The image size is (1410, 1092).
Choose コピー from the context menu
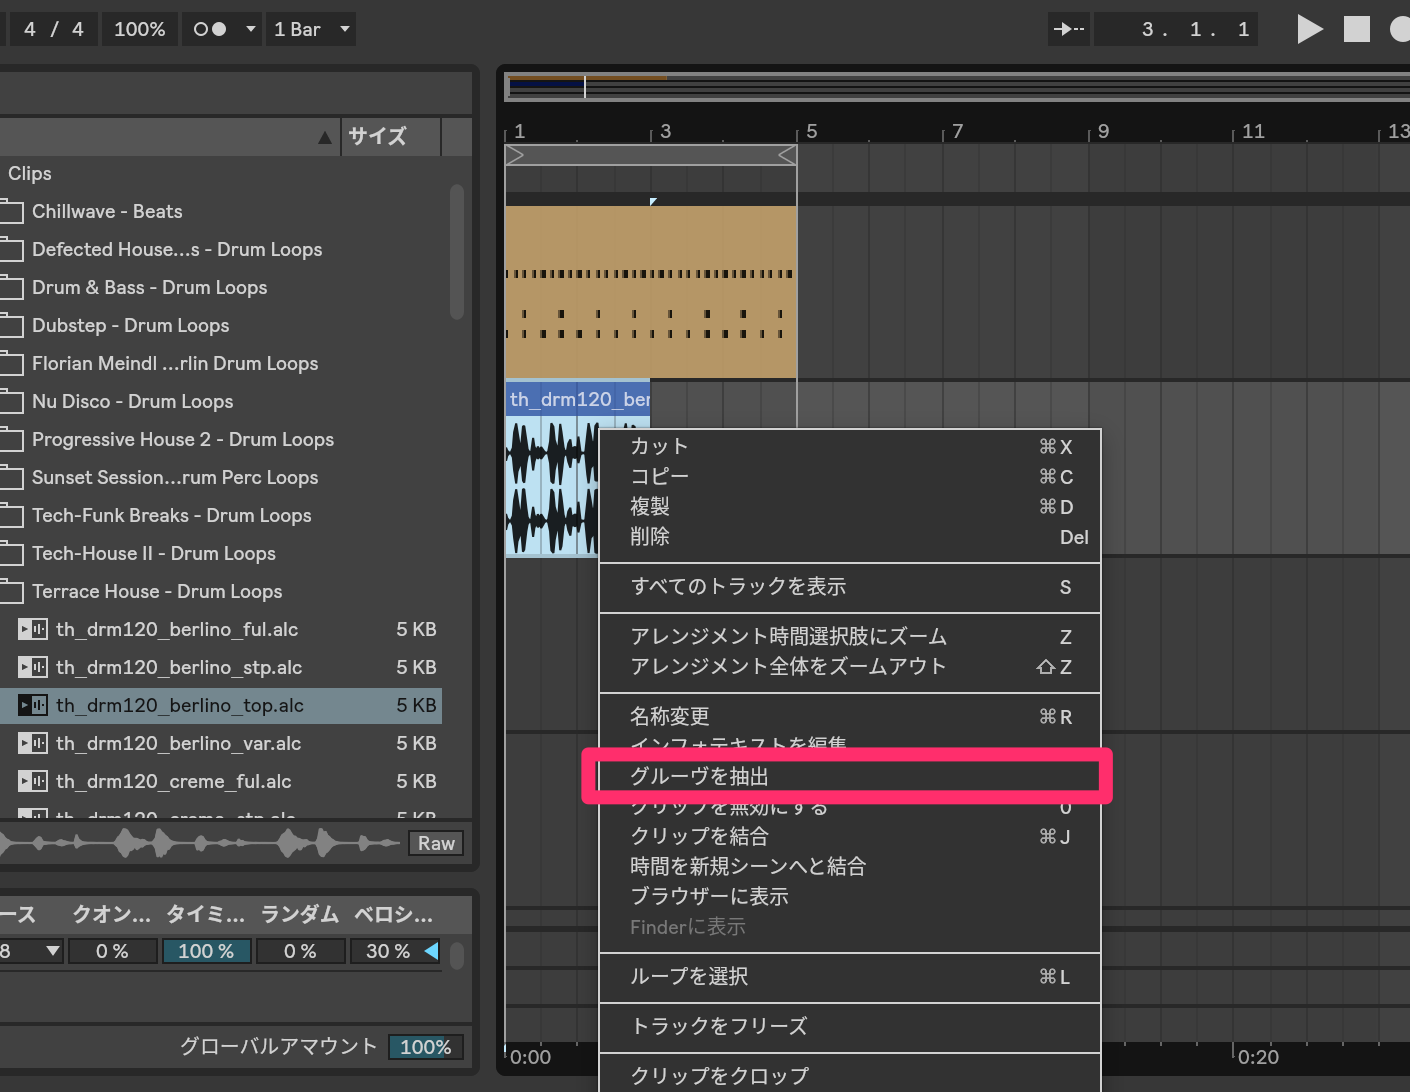(850, 477)
